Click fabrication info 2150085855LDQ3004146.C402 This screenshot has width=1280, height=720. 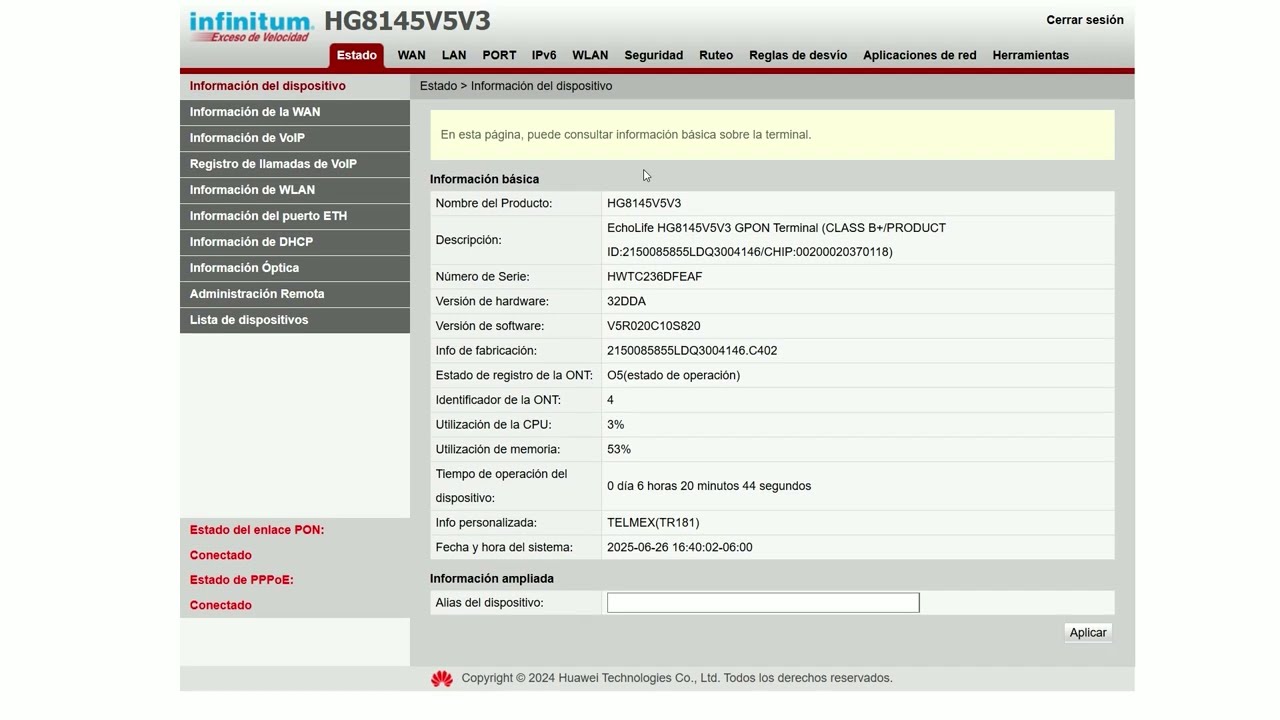point(692,351)
